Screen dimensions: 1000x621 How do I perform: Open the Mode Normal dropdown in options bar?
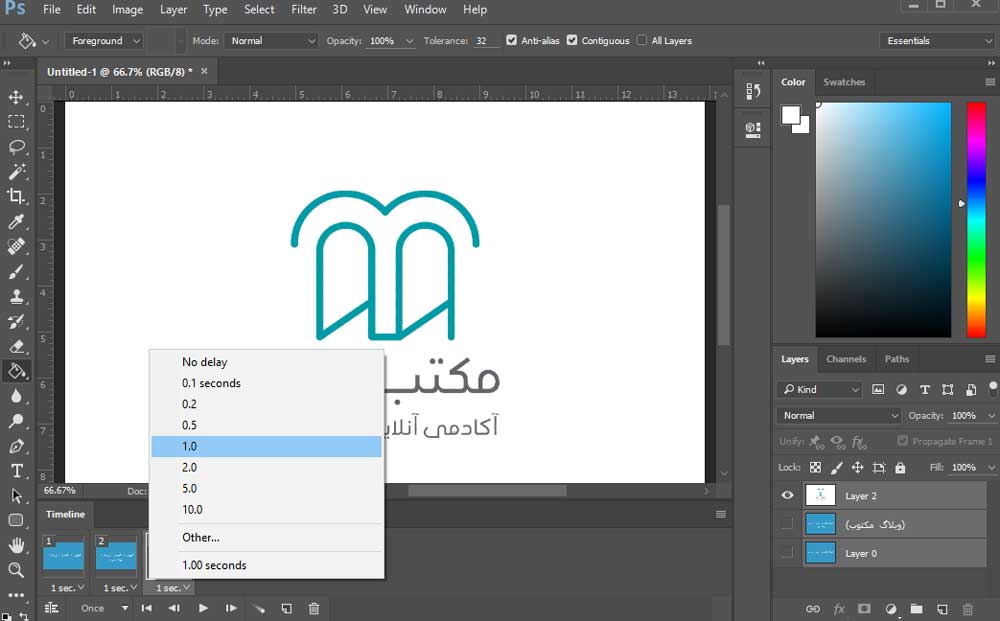tap(272, 41)
